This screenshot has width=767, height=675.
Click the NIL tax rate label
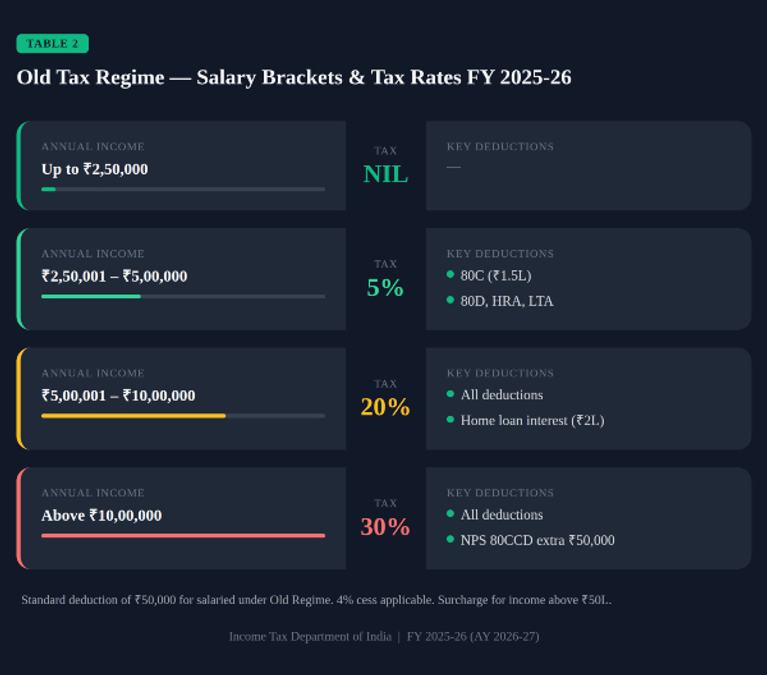385,174
